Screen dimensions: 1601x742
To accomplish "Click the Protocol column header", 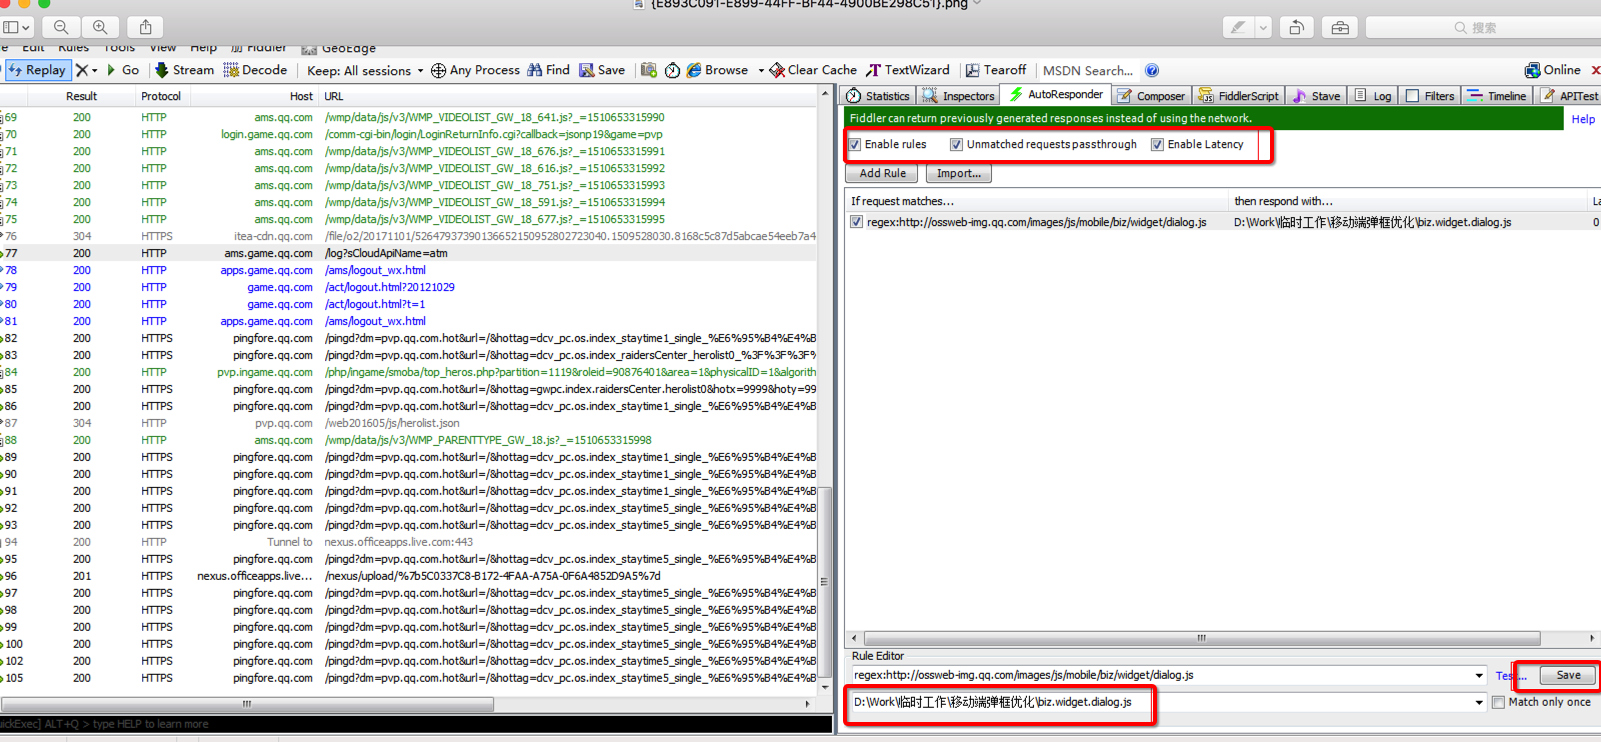I will pyautogui.click(x=161, y=97).
